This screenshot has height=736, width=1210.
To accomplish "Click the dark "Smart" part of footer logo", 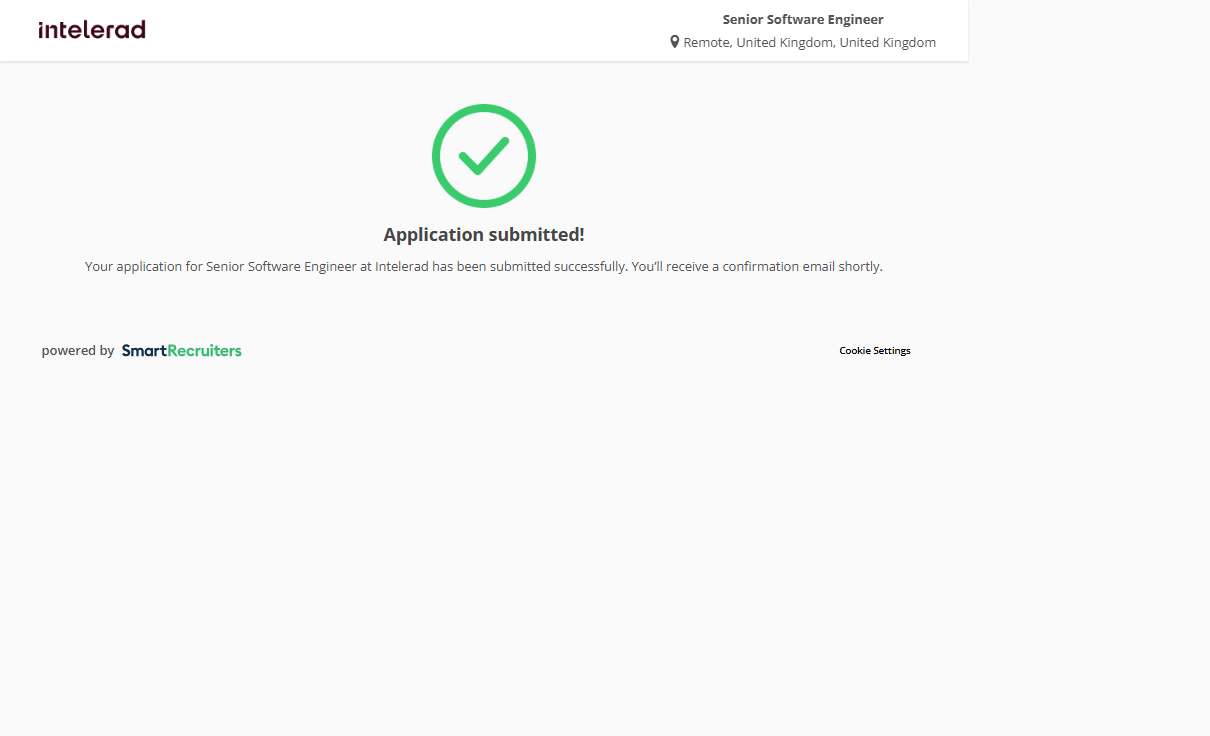I will pos(144,351).
